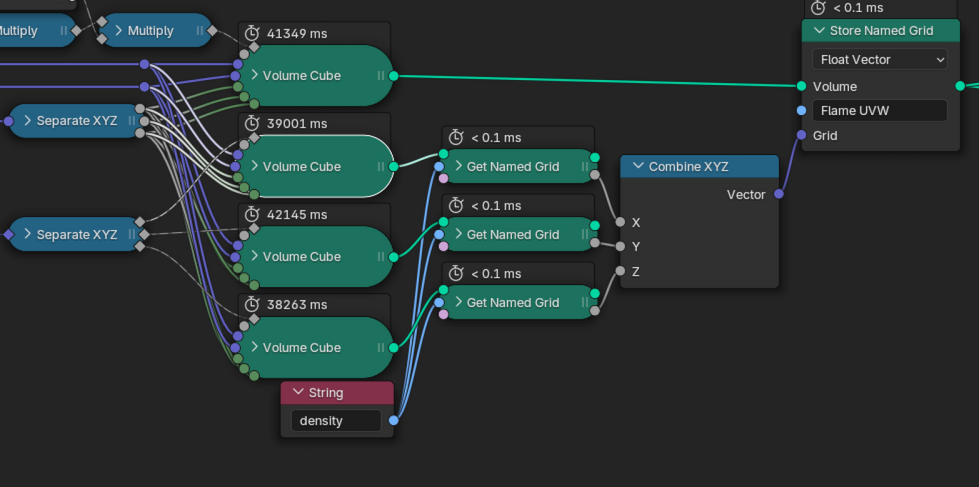Collapse the Combine XYZ node
This screenshot has width=979, height=487.
click(638, 167)
